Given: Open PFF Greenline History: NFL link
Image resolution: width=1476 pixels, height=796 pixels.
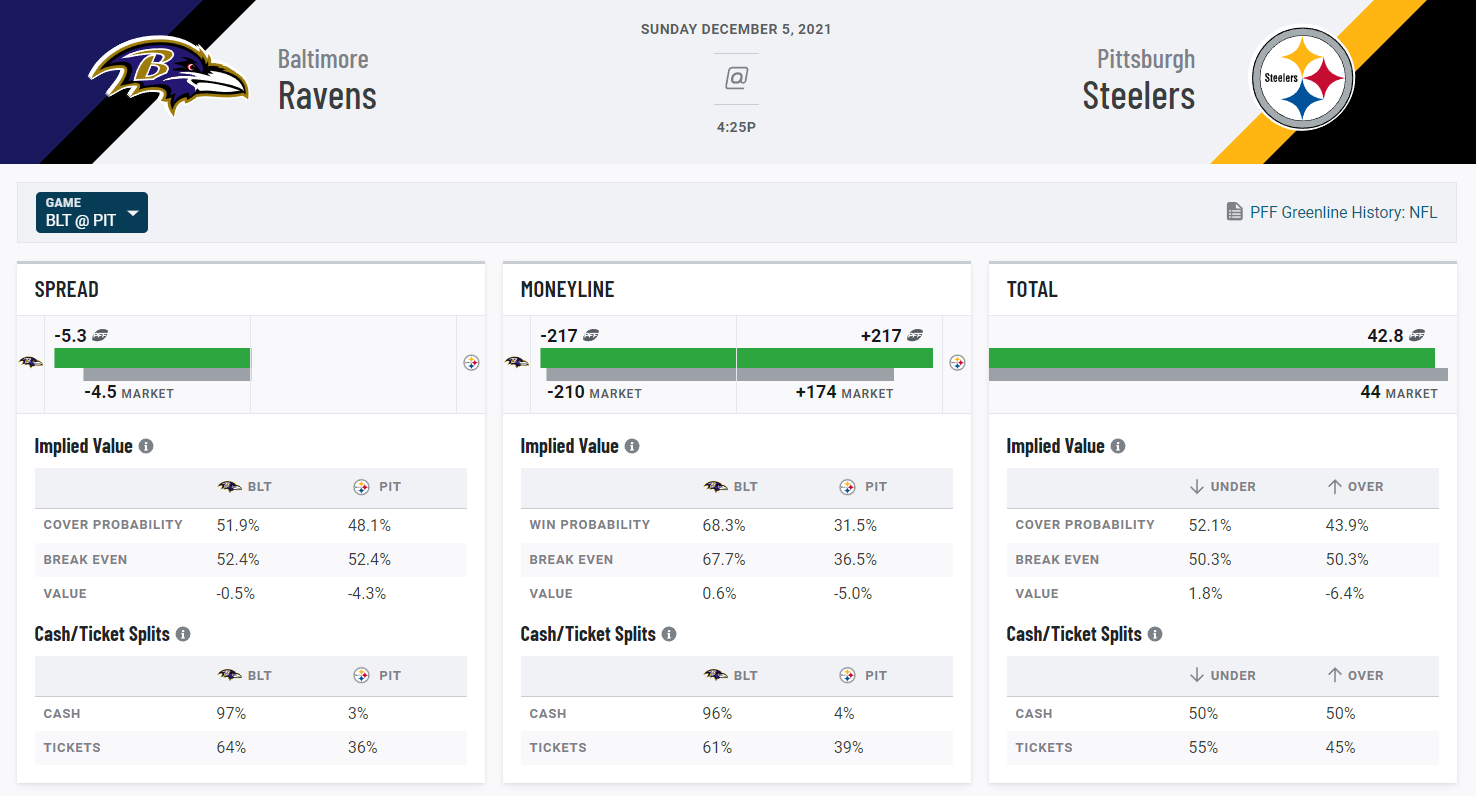Looking at the screenshot, I should click(1343, 212).
